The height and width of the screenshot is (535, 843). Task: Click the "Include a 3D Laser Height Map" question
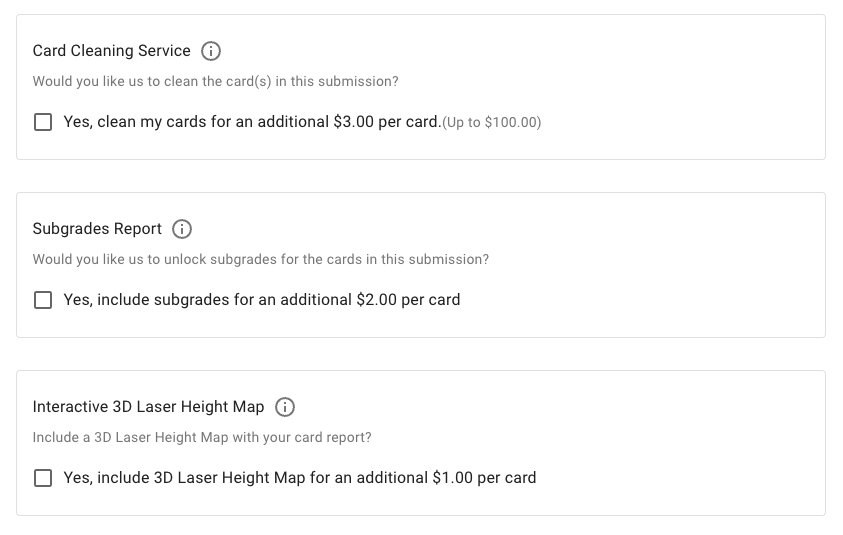click(x=202, y=437)
